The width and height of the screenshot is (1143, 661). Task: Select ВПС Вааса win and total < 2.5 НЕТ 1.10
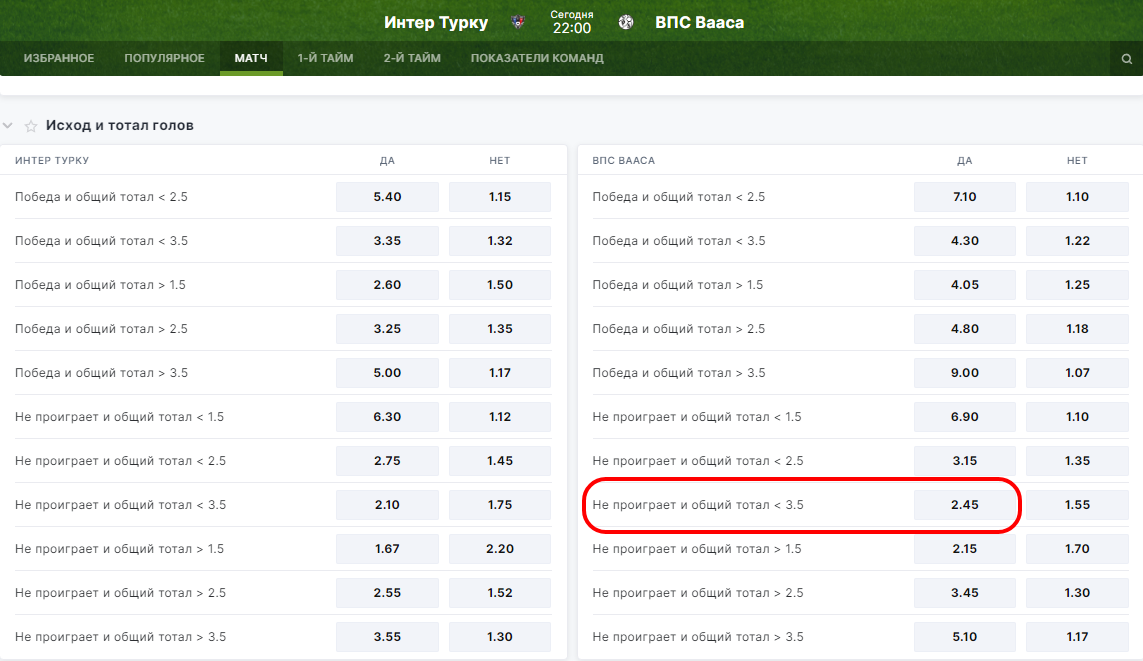click(x=1077, y=197)
